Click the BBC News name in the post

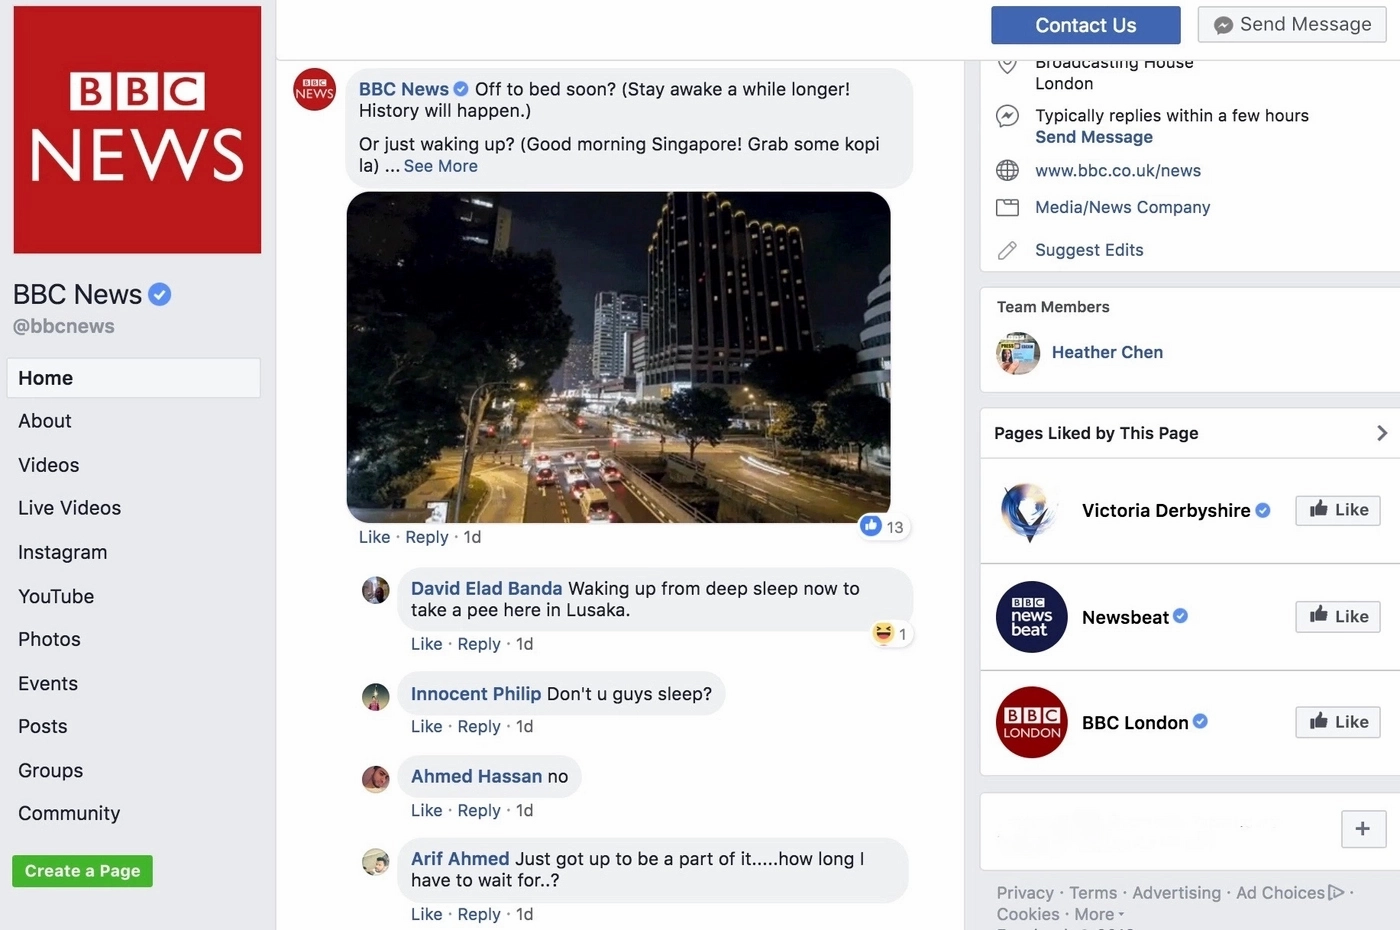point(404,89)
